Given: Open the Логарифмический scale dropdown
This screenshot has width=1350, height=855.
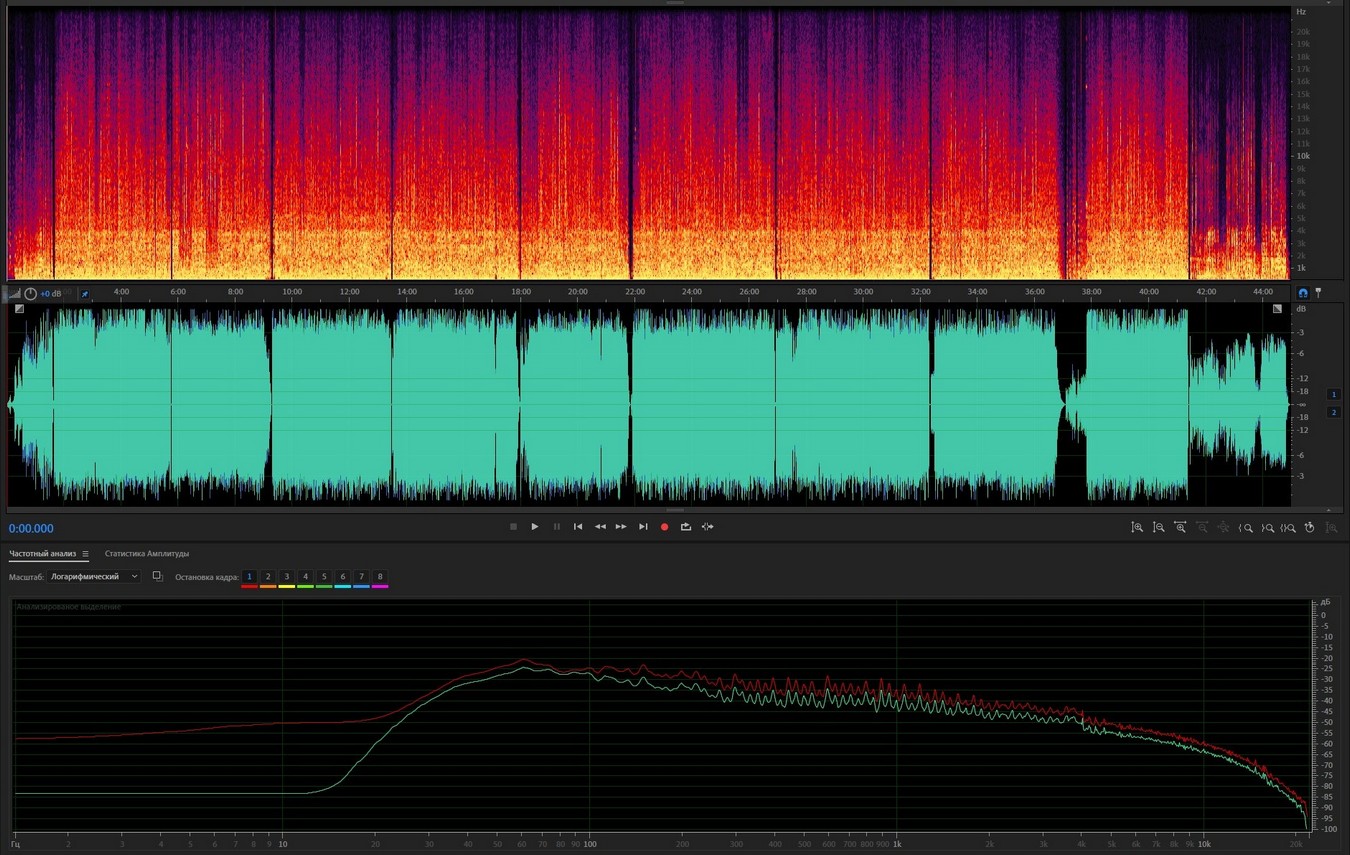Looking at the screenshot, I should [x=95, y=577].
